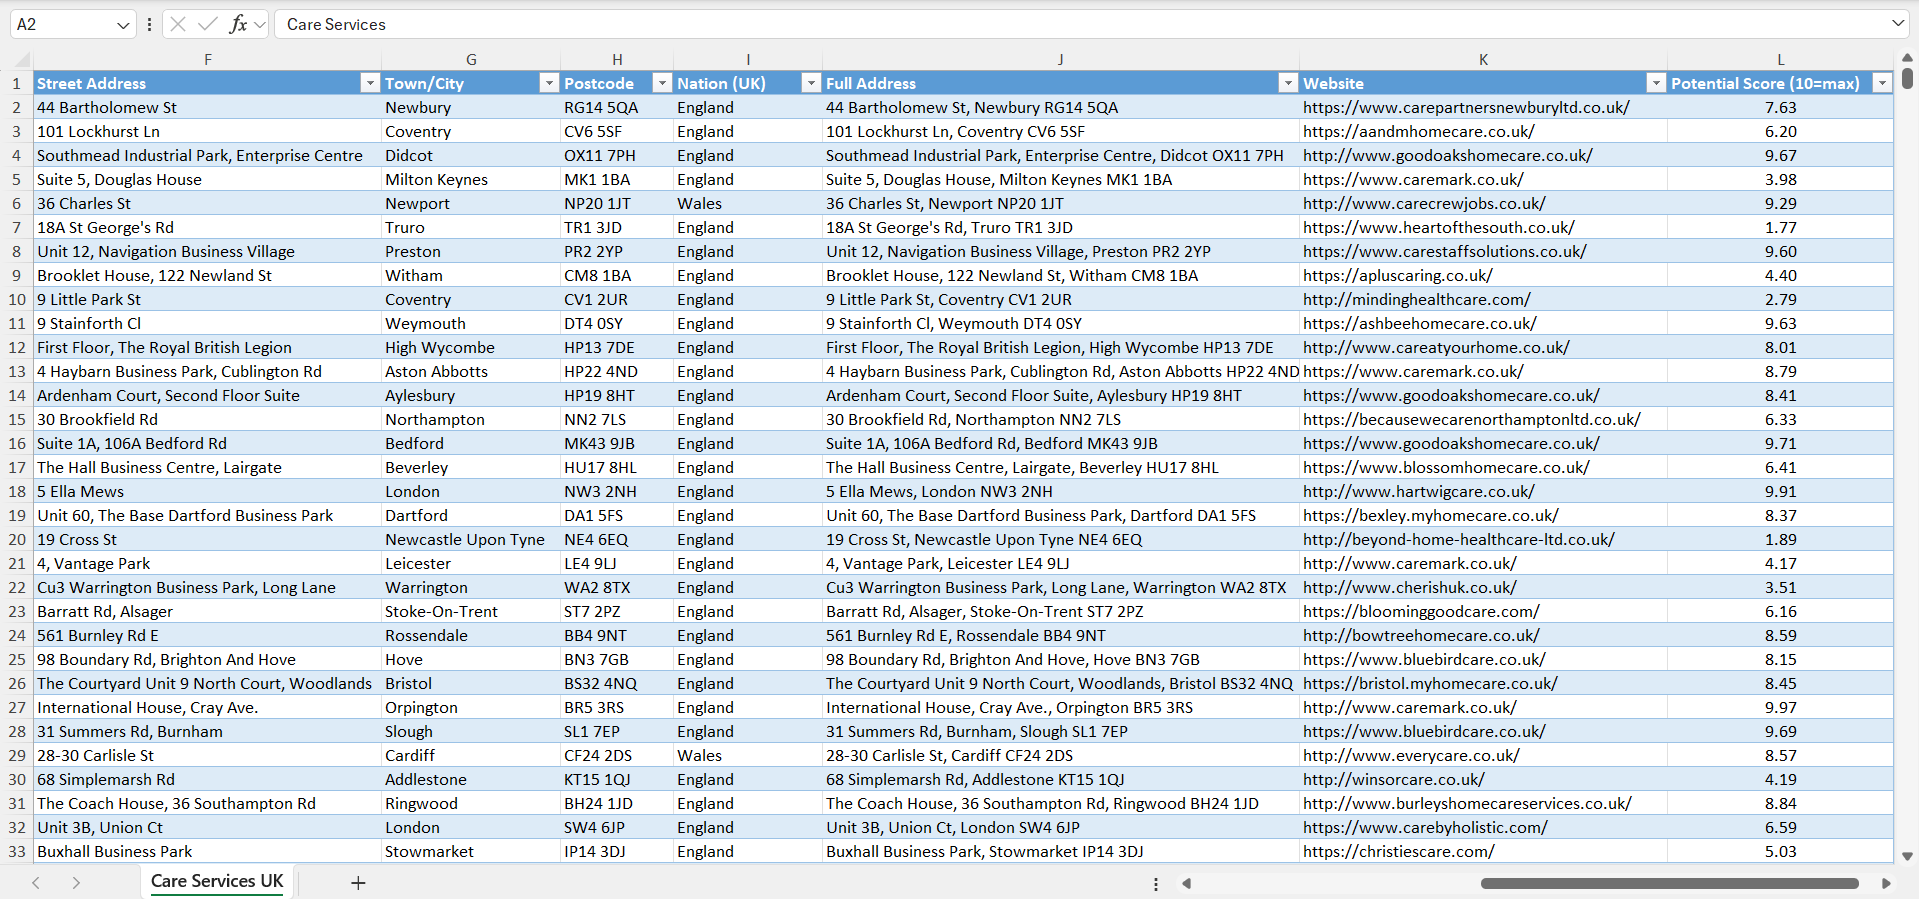The image size is (1919, 899).
Task: Select column H header
Action: (x=617, y=60)
